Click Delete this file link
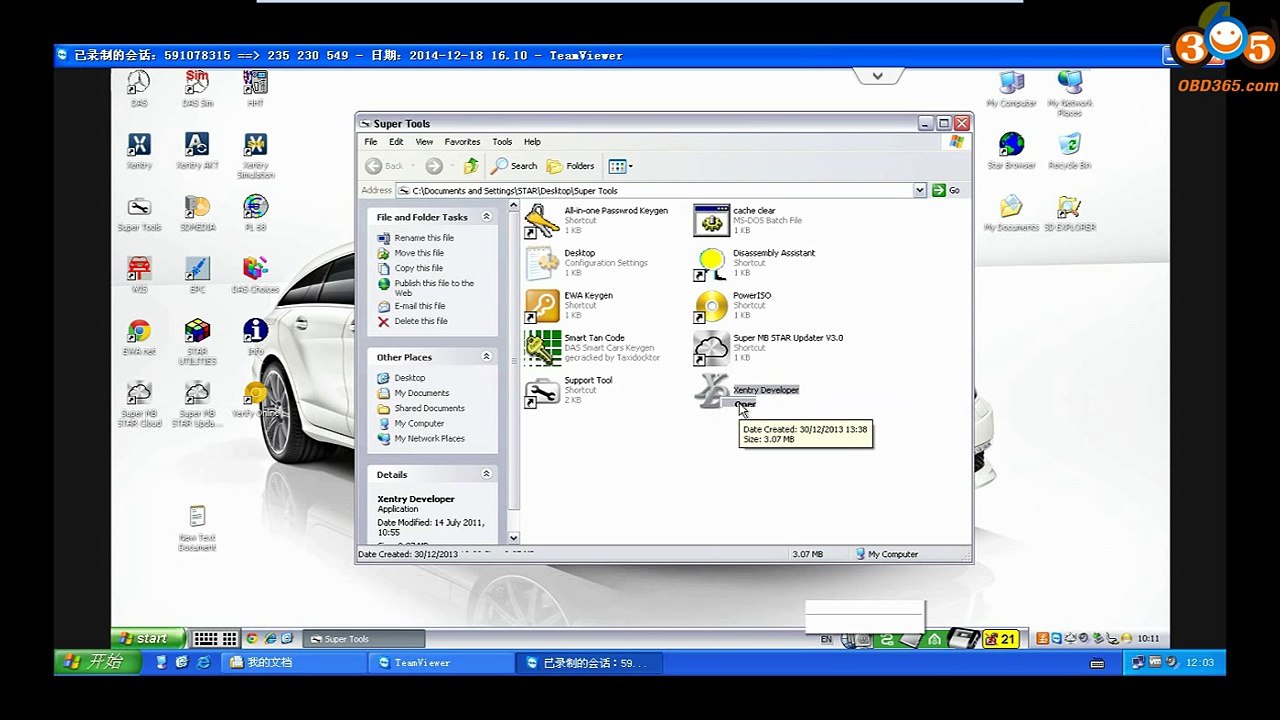This screenshot has height=720, width=1280. (421, 321)
